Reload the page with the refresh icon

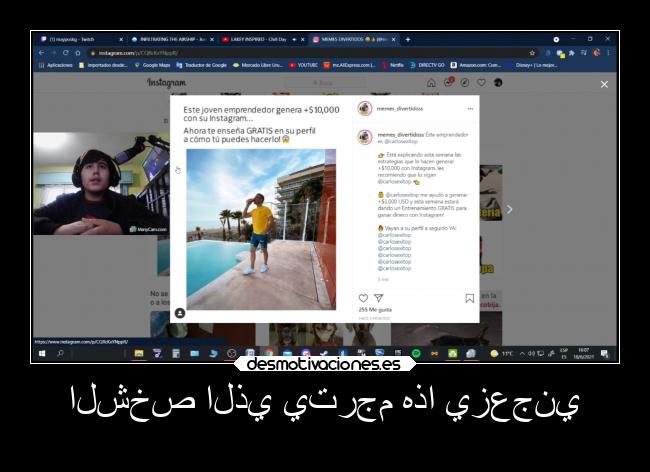(x=65, y=53)
